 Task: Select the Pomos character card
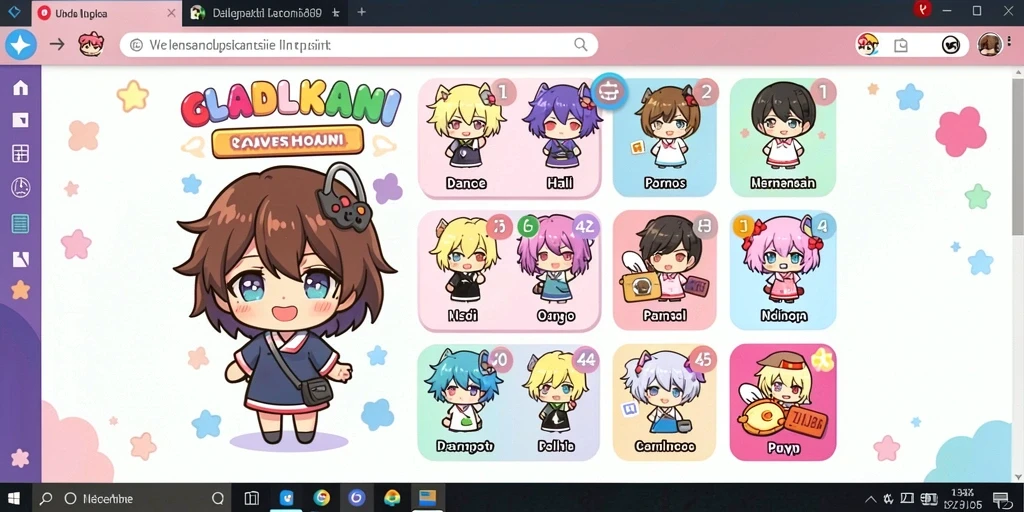tap(665, 138)
